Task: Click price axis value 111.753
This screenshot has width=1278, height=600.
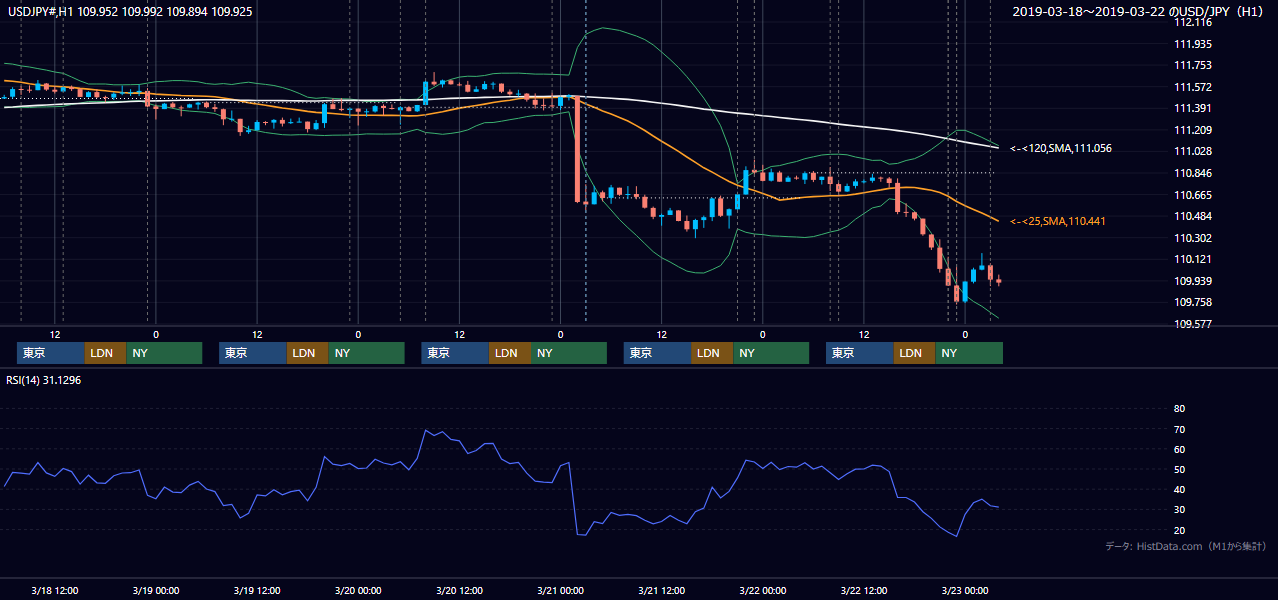Action: [x=1192, y=65]
